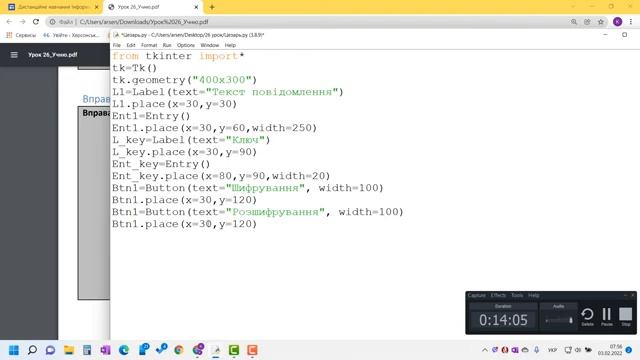Open the Увійти Херсонськ... bookmark

pyautogui.click(x=71, y=35)
